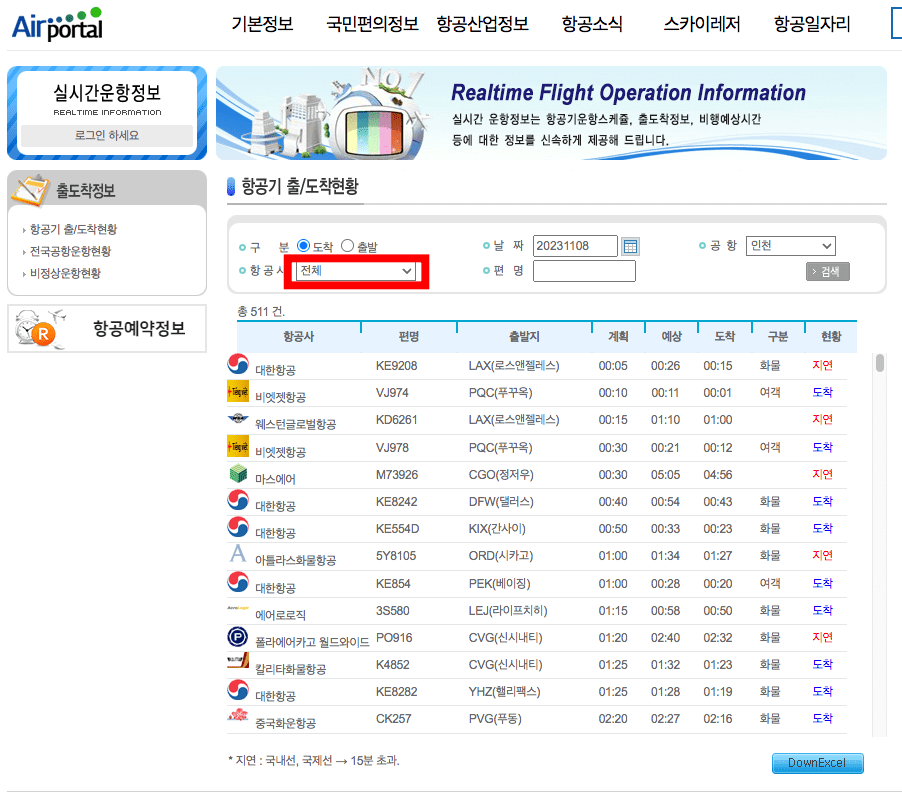Click the 항공사 column header

[x=299, y=336]
